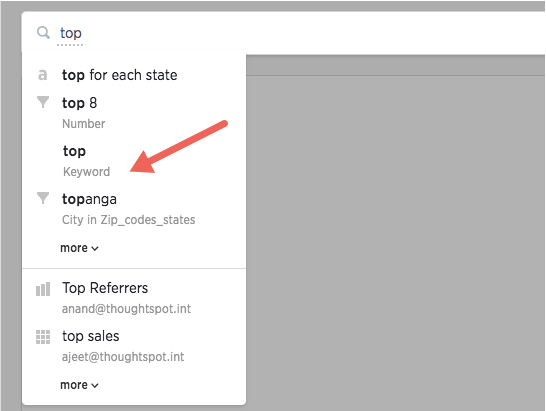This screenshot has height=411, width=546.
Task: Pick the 'top' Keyword suggestion
Action: click(134, 161)
